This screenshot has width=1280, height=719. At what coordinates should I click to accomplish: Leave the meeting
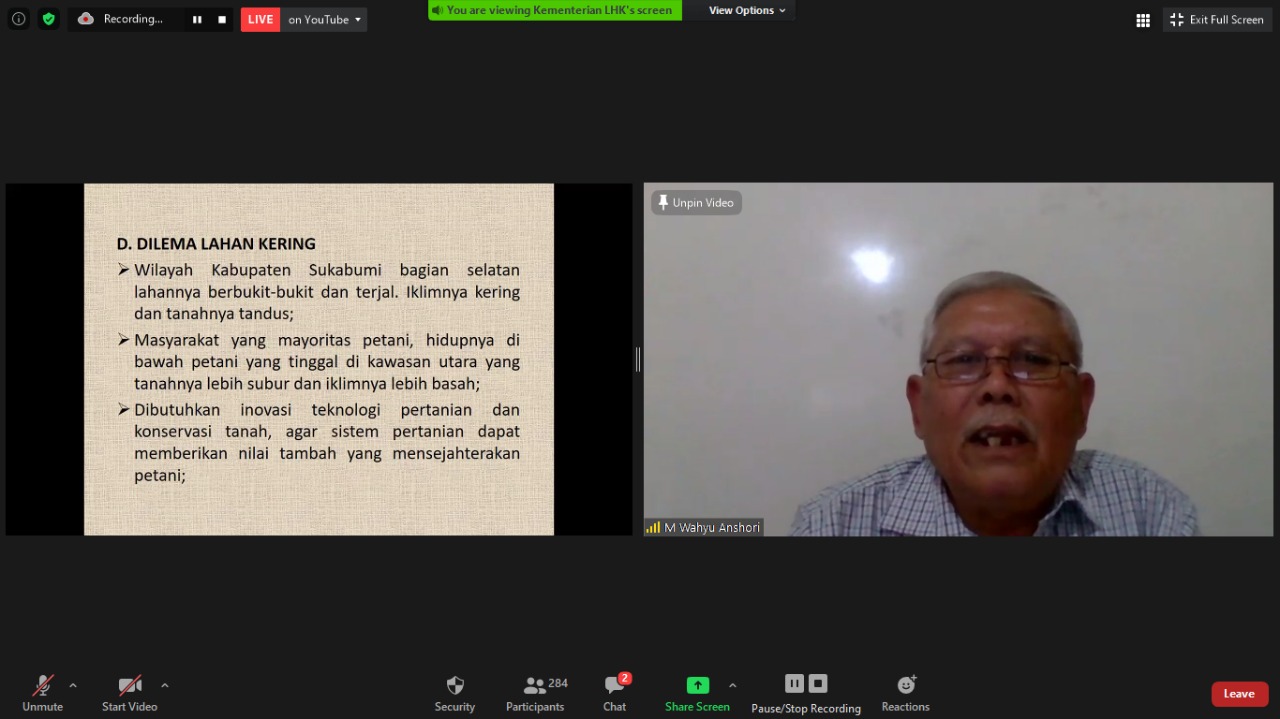click(x=1239, y=694)
